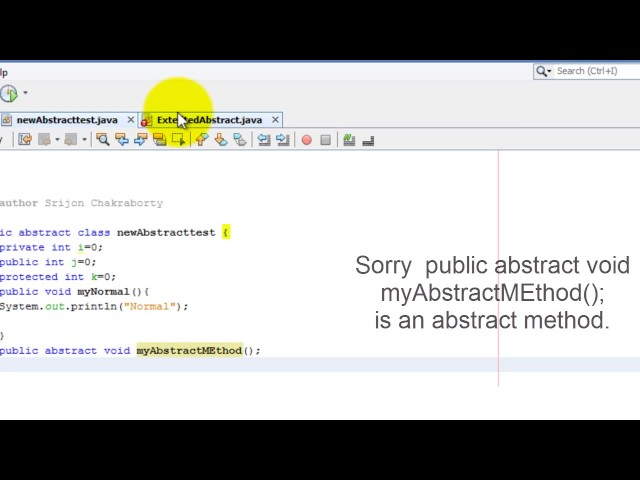The height and width of the screenshot is (480, 640).
Task: Close the ExtentedAbstract.java tab
Action: [x=276, y=120]
